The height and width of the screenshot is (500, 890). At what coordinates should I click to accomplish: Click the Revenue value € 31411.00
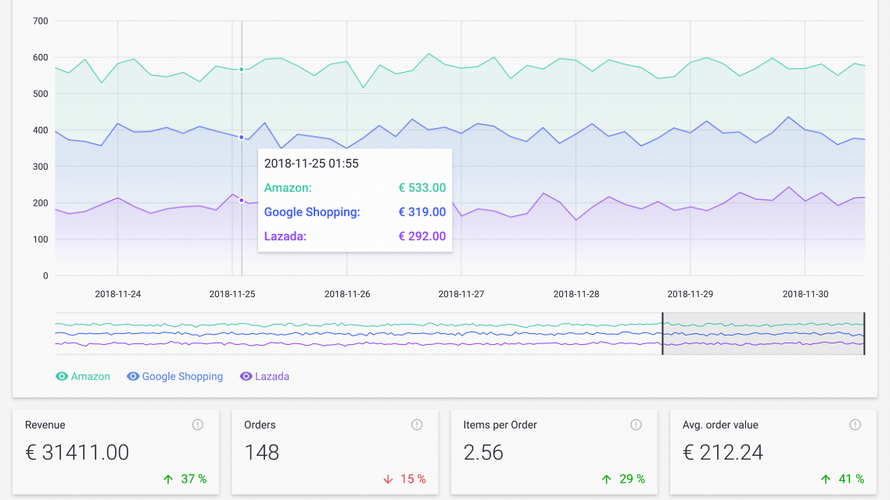tap(77, 452)
